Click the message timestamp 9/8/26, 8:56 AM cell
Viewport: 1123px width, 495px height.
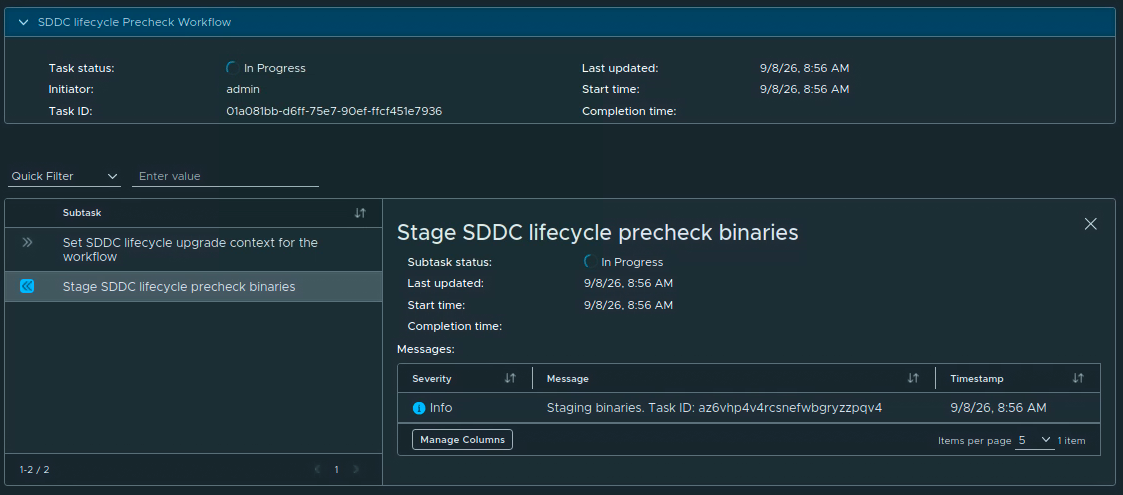pyautogui.click(x=998, y=408)
